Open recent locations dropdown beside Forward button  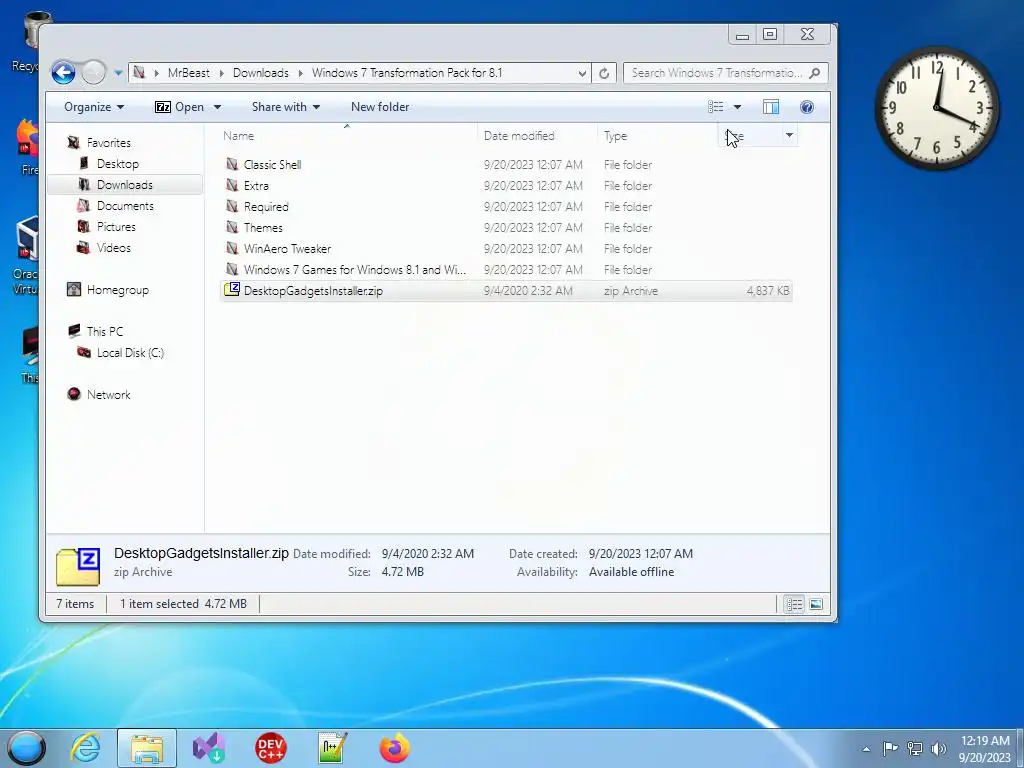tap(118, 73)
